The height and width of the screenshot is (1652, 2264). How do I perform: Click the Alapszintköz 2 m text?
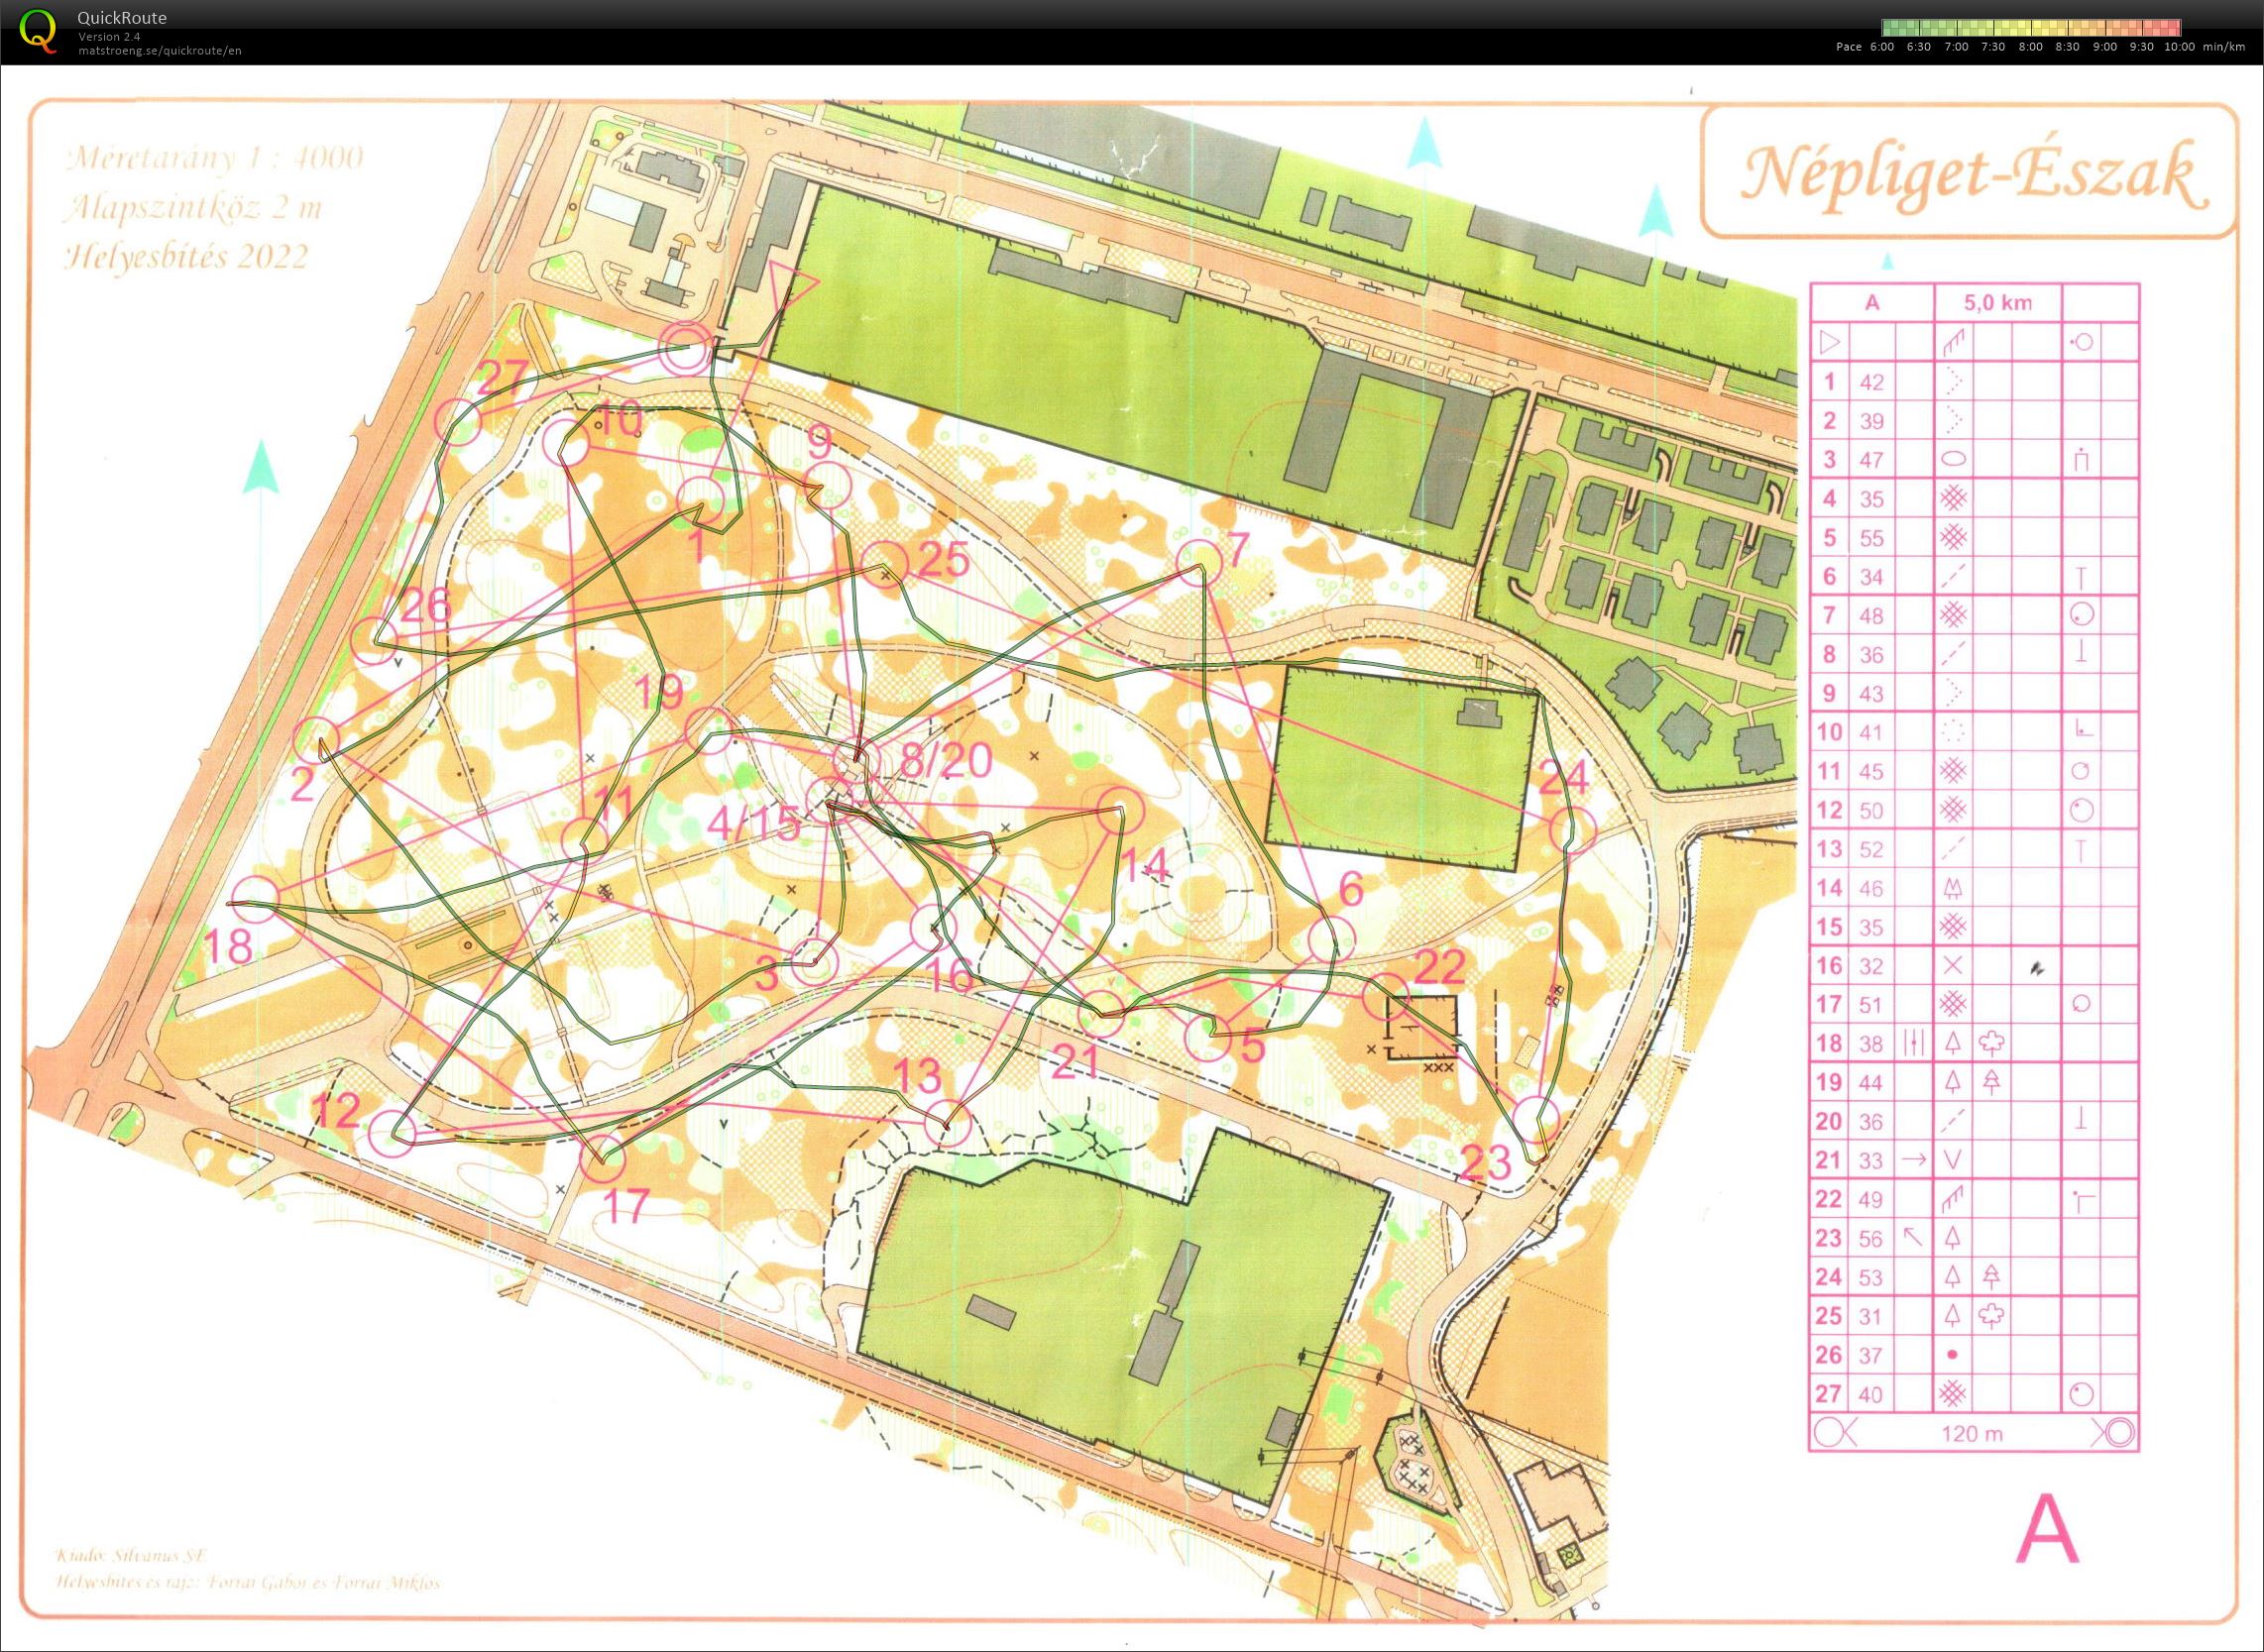tap(193, 208)
